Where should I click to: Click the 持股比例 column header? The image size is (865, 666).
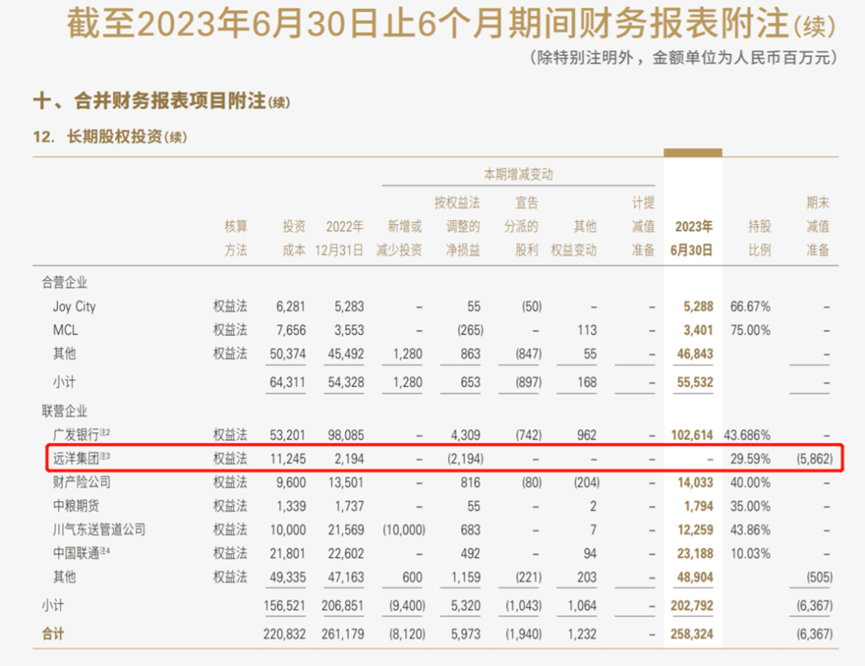pyautogui.click(x=759, y=238)
